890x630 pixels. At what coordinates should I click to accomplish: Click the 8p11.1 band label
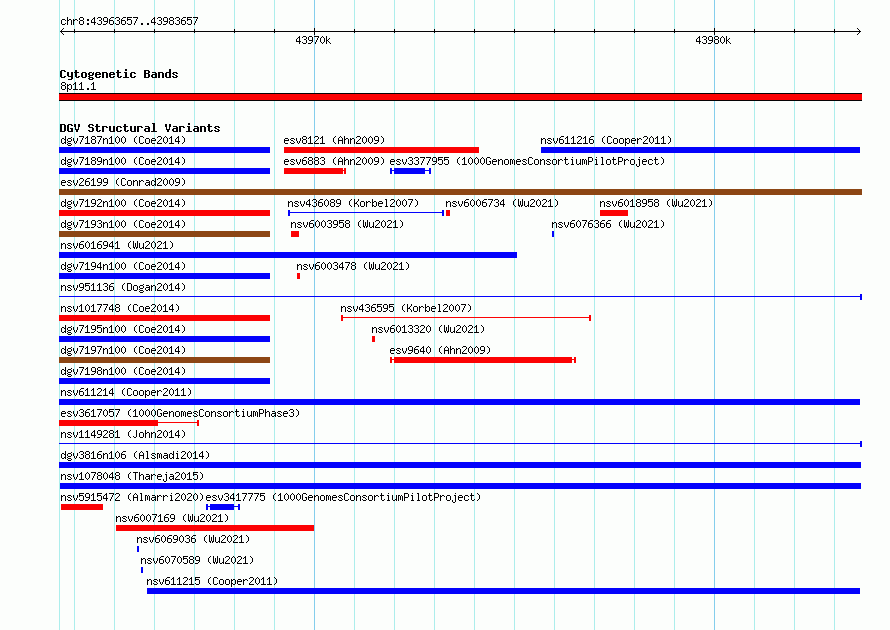[x=78, y=86]
